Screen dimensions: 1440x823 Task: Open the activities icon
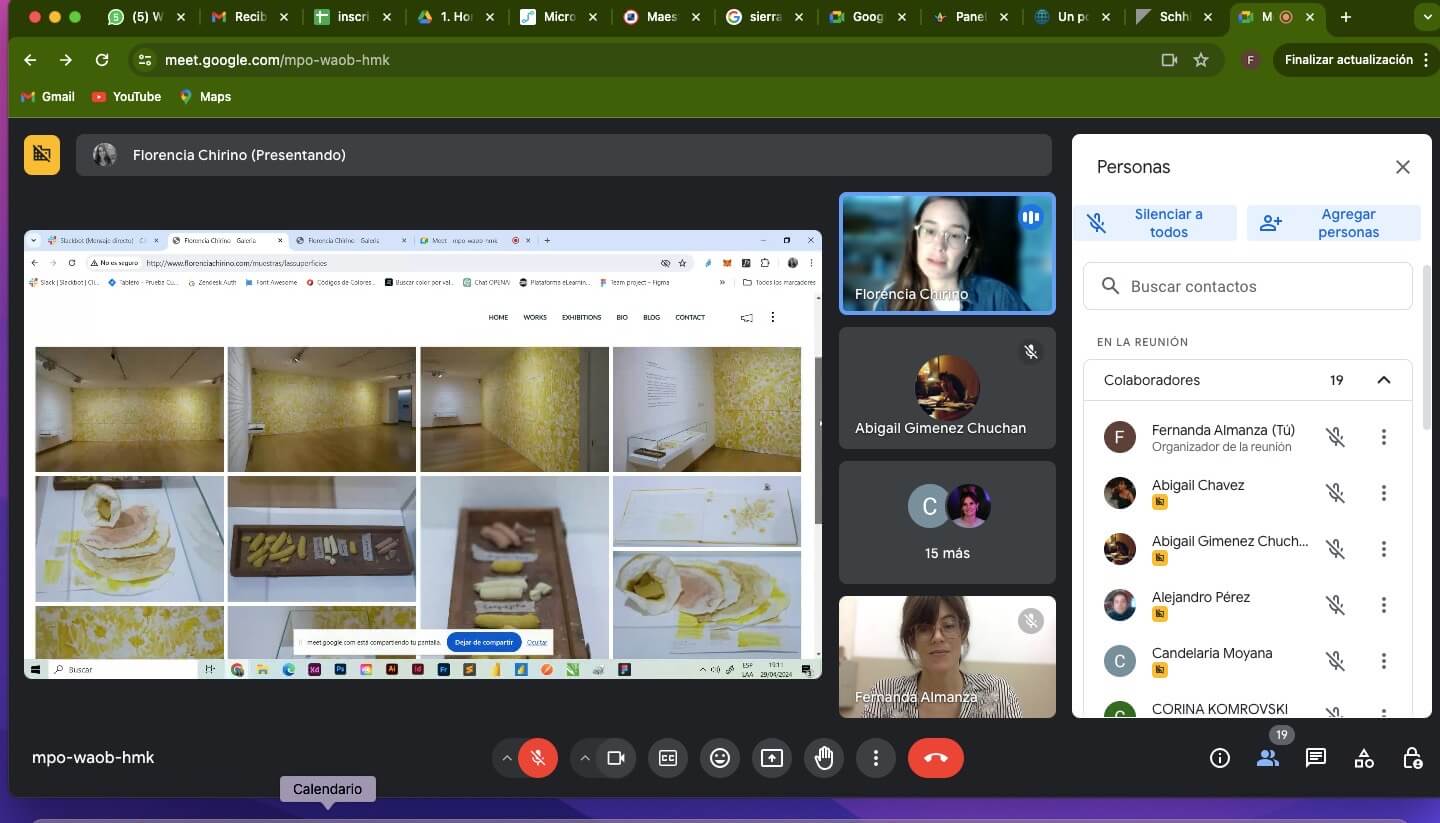1364,758
